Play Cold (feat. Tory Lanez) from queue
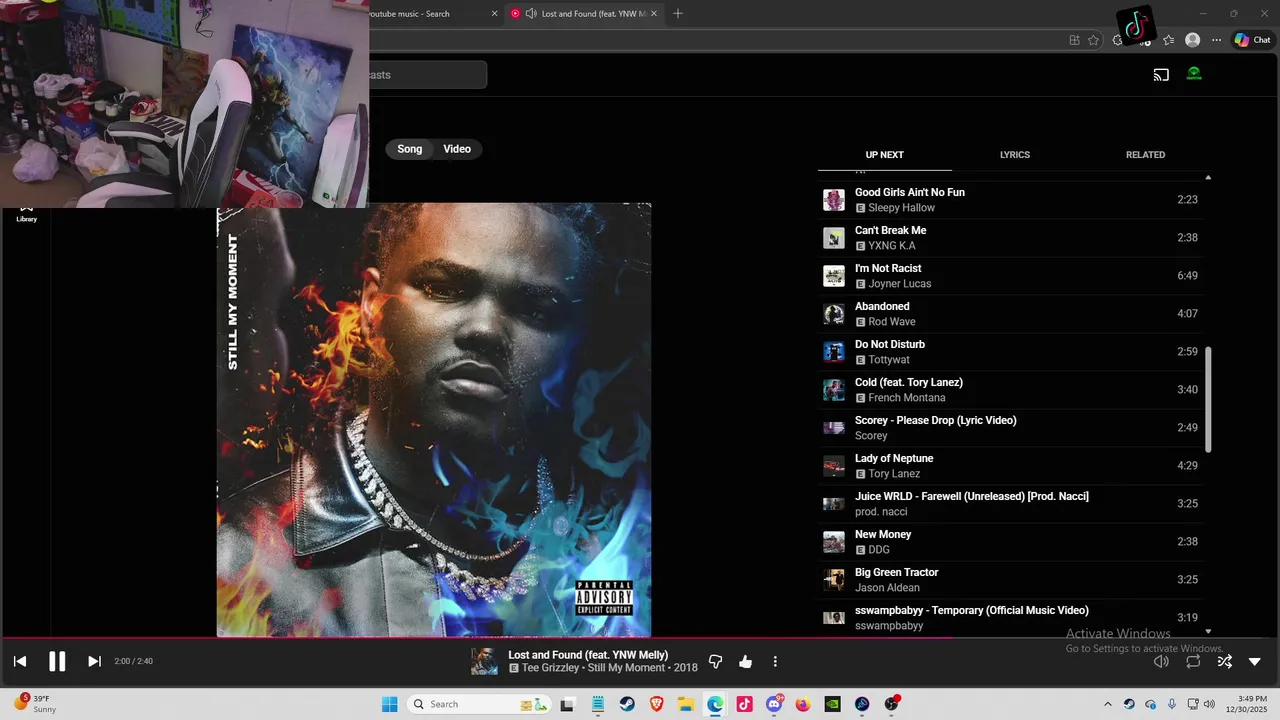The width and height of the screenshot is (1280, 720). [x=1010, y=390]
